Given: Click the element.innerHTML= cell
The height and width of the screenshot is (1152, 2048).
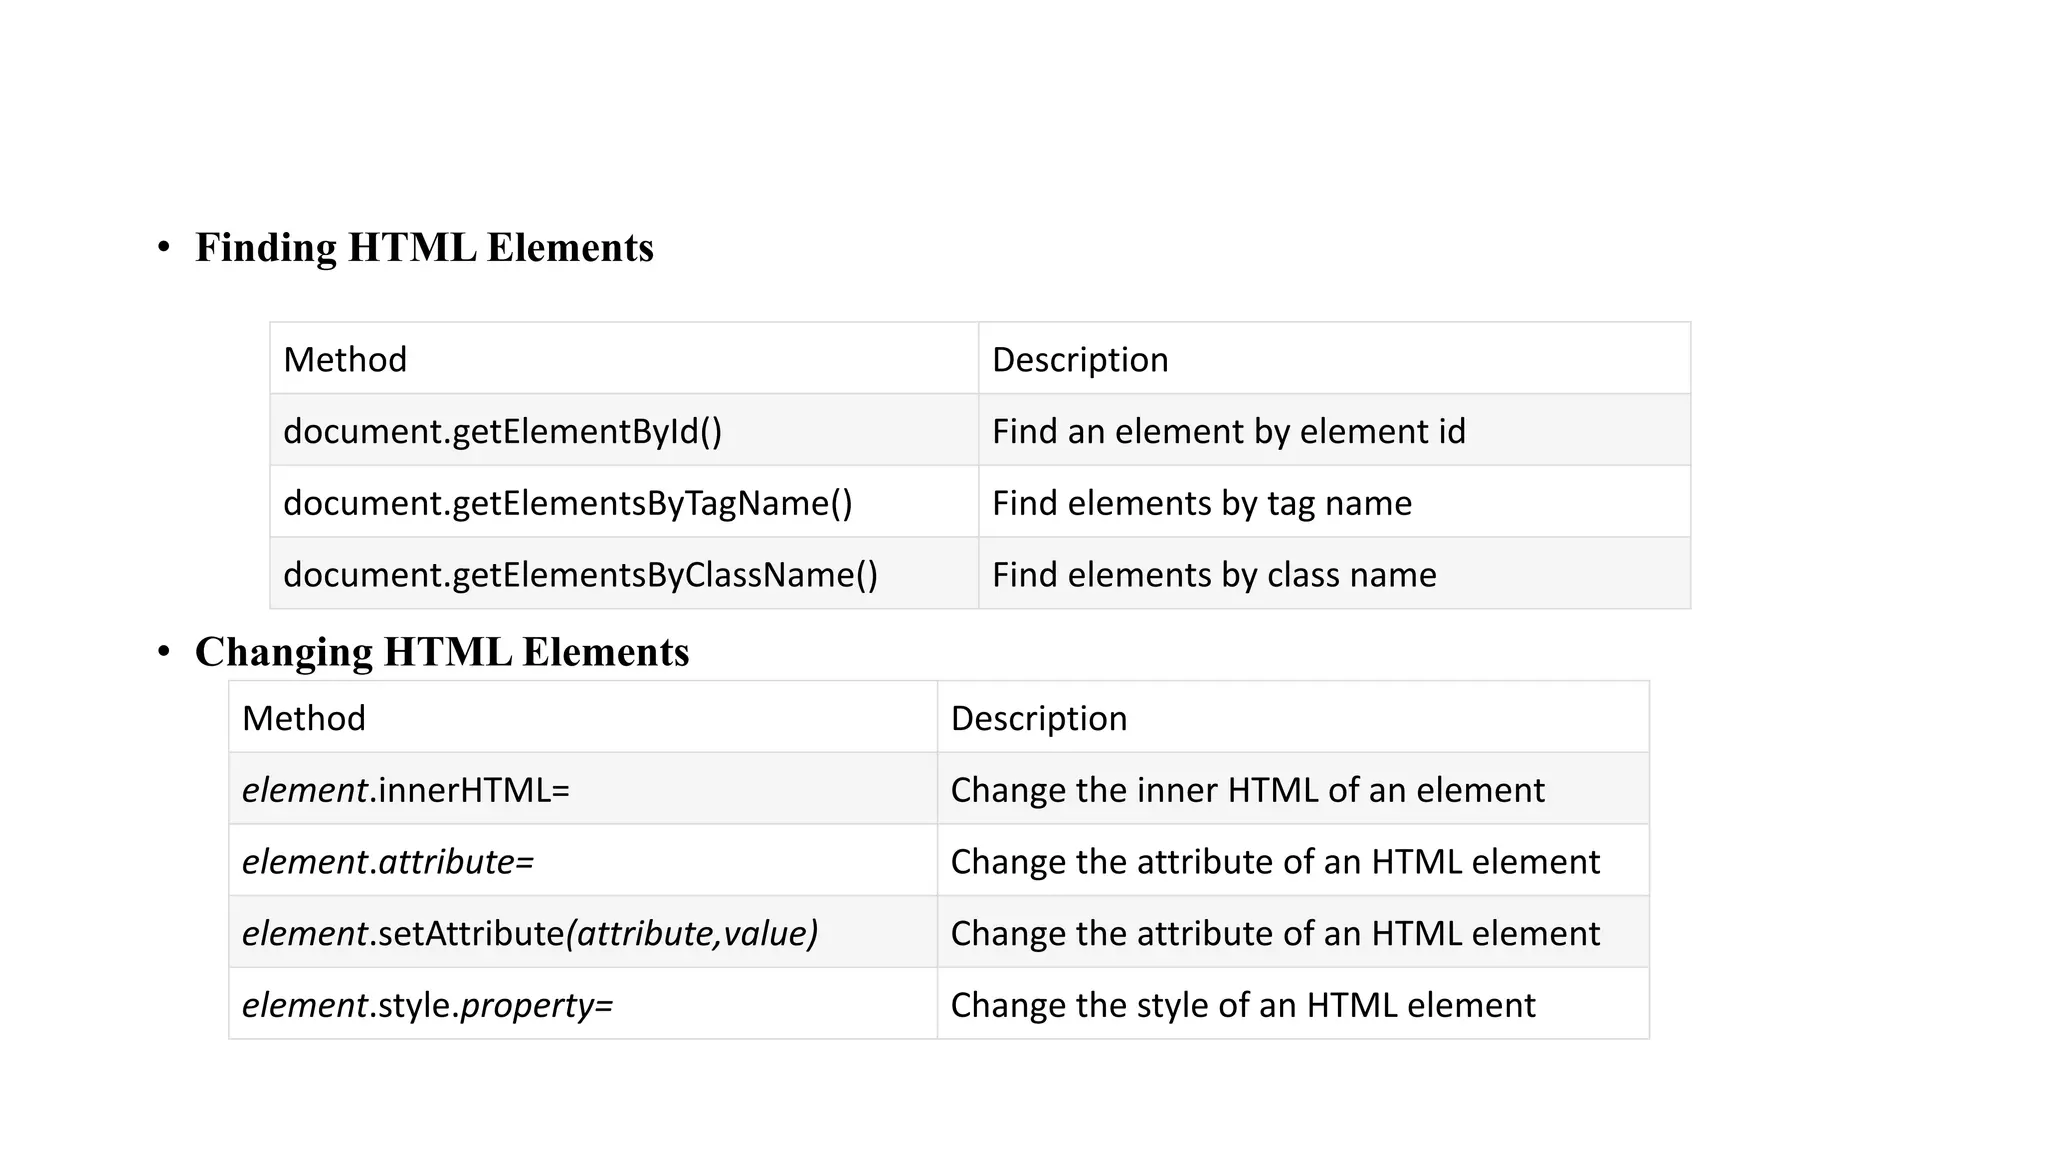Looking at the screenshot, I should click(405, 791).
